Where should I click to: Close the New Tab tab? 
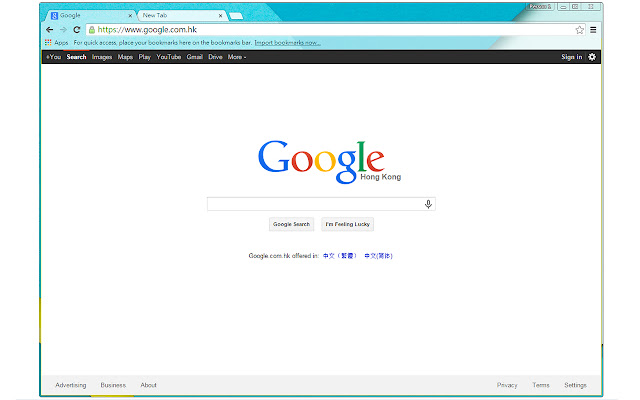click(220, 16)
